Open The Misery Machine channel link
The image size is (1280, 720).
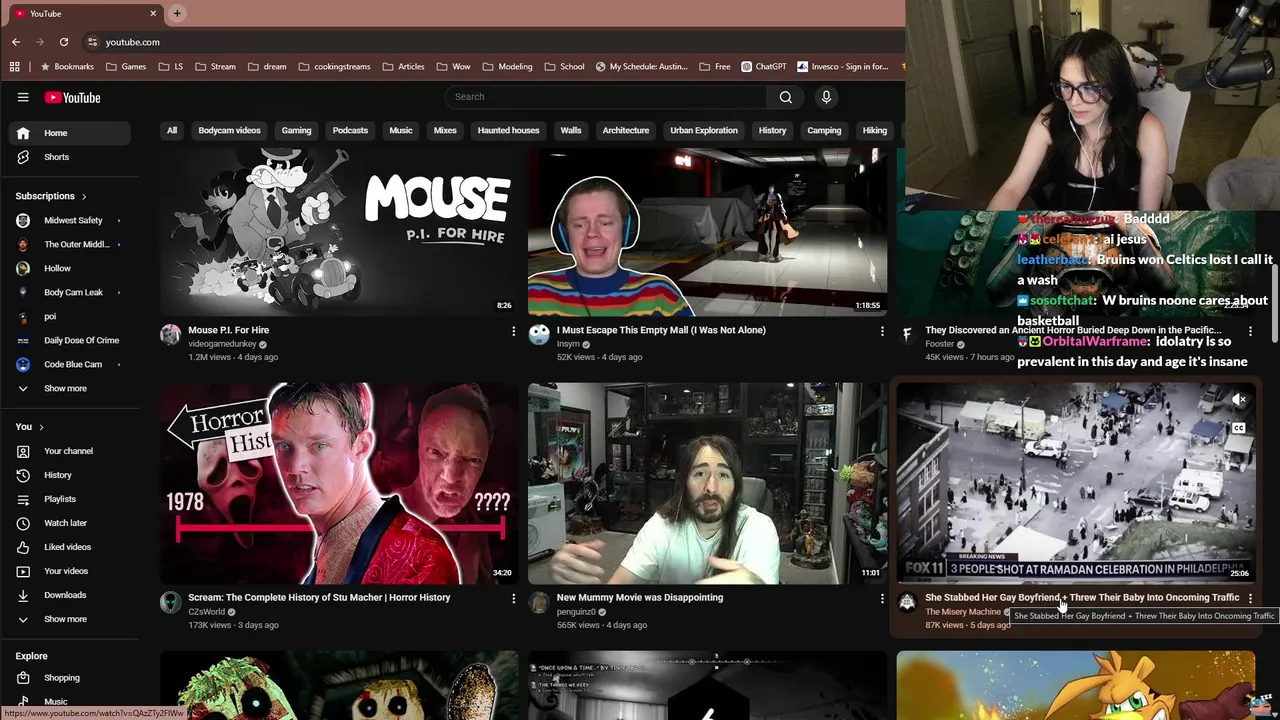pos(963,612)
